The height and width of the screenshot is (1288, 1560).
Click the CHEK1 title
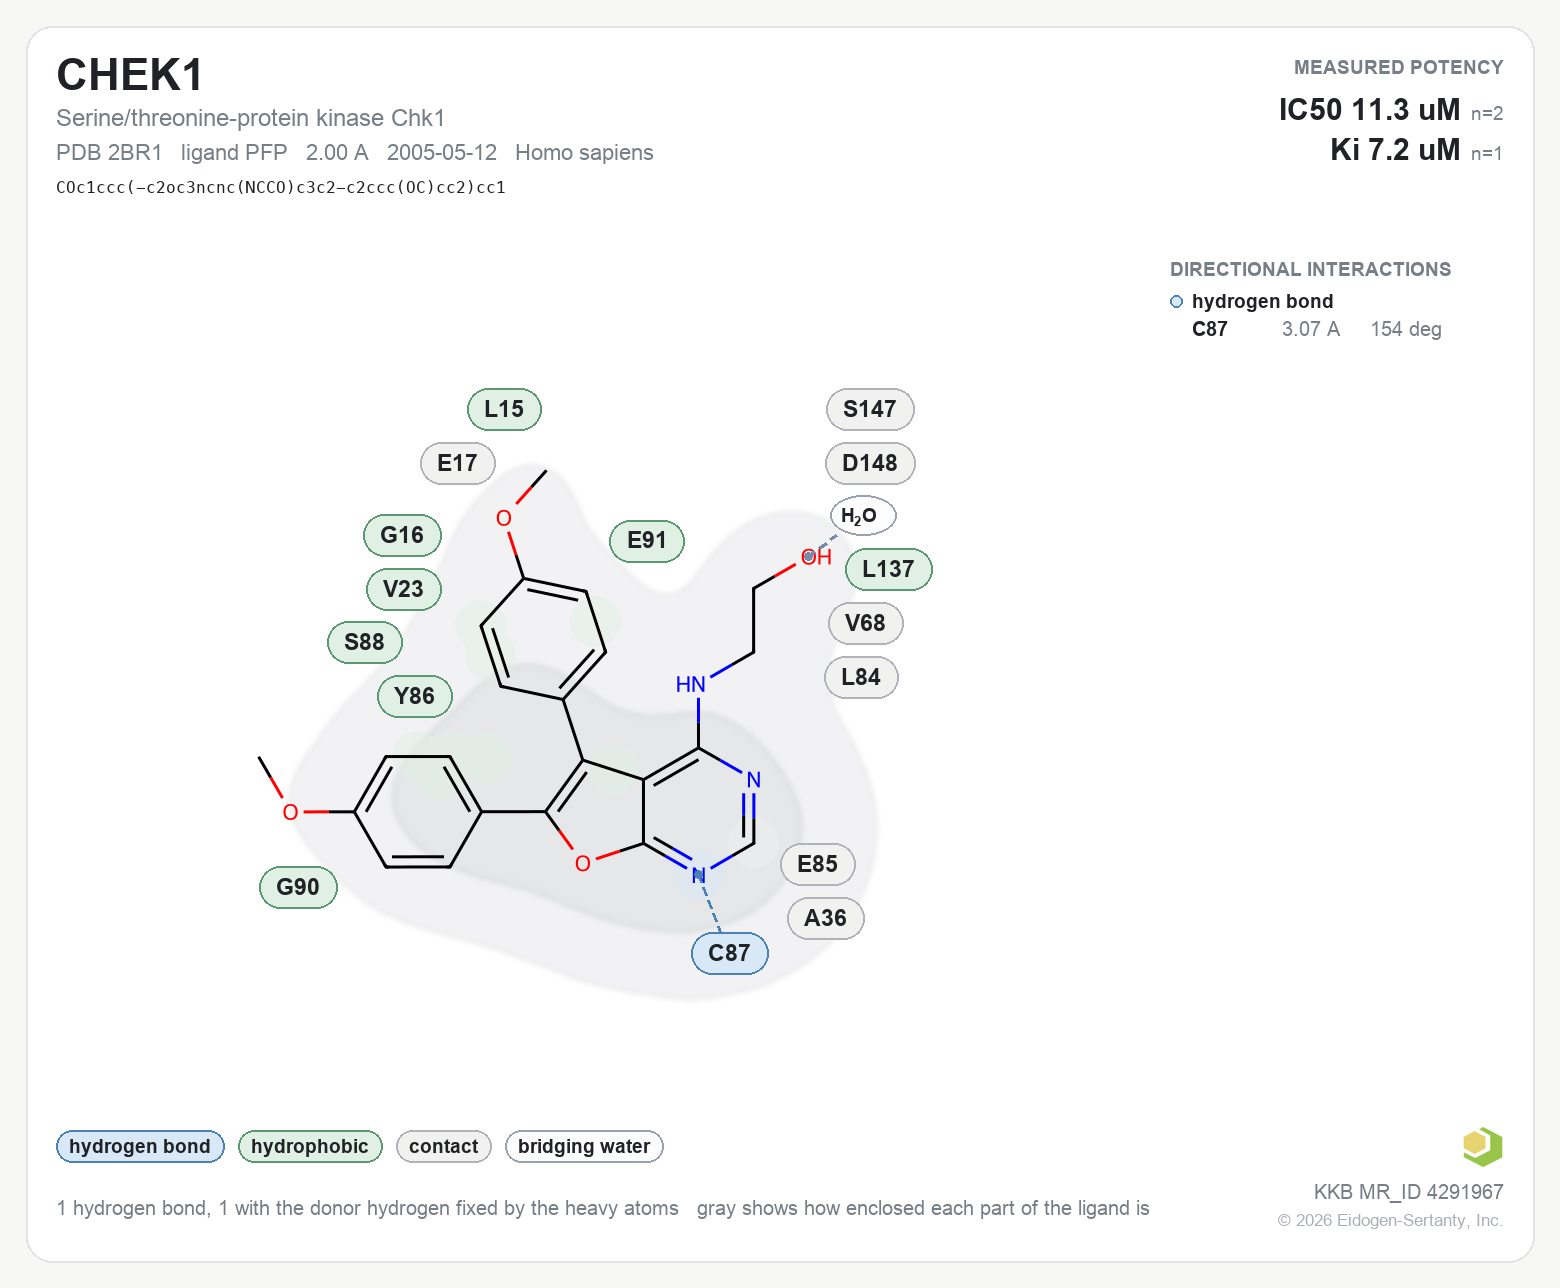coord(130,75)
